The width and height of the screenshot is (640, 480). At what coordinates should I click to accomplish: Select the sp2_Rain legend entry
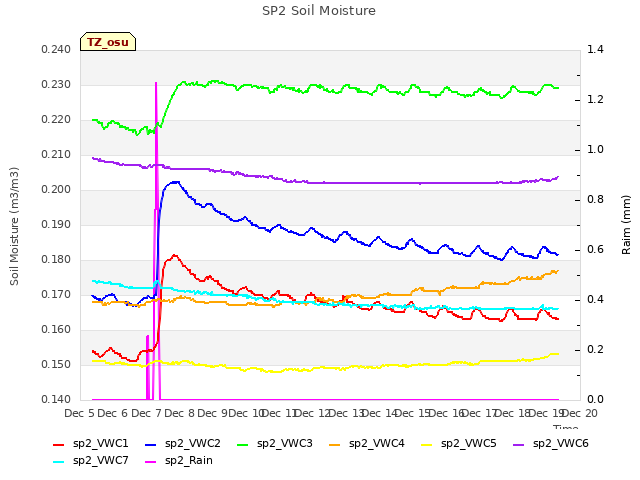pos(179,460)
